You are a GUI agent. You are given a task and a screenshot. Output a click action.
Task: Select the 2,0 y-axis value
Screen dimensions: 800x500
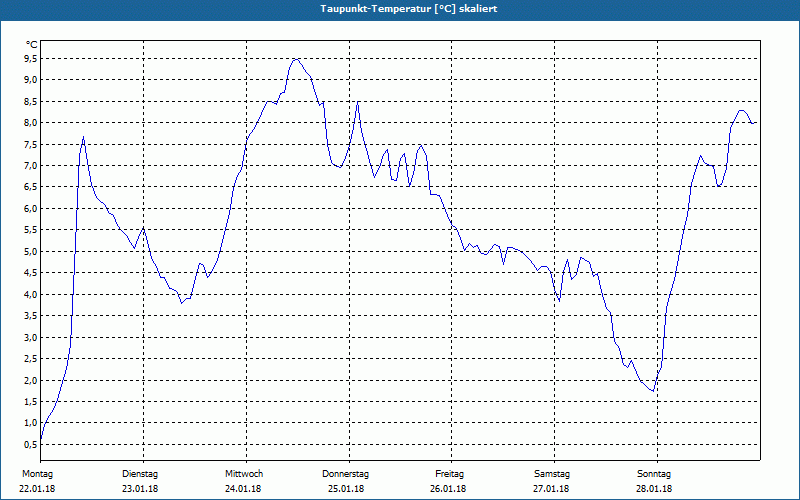pyautogui.click(x=30, y=380)
